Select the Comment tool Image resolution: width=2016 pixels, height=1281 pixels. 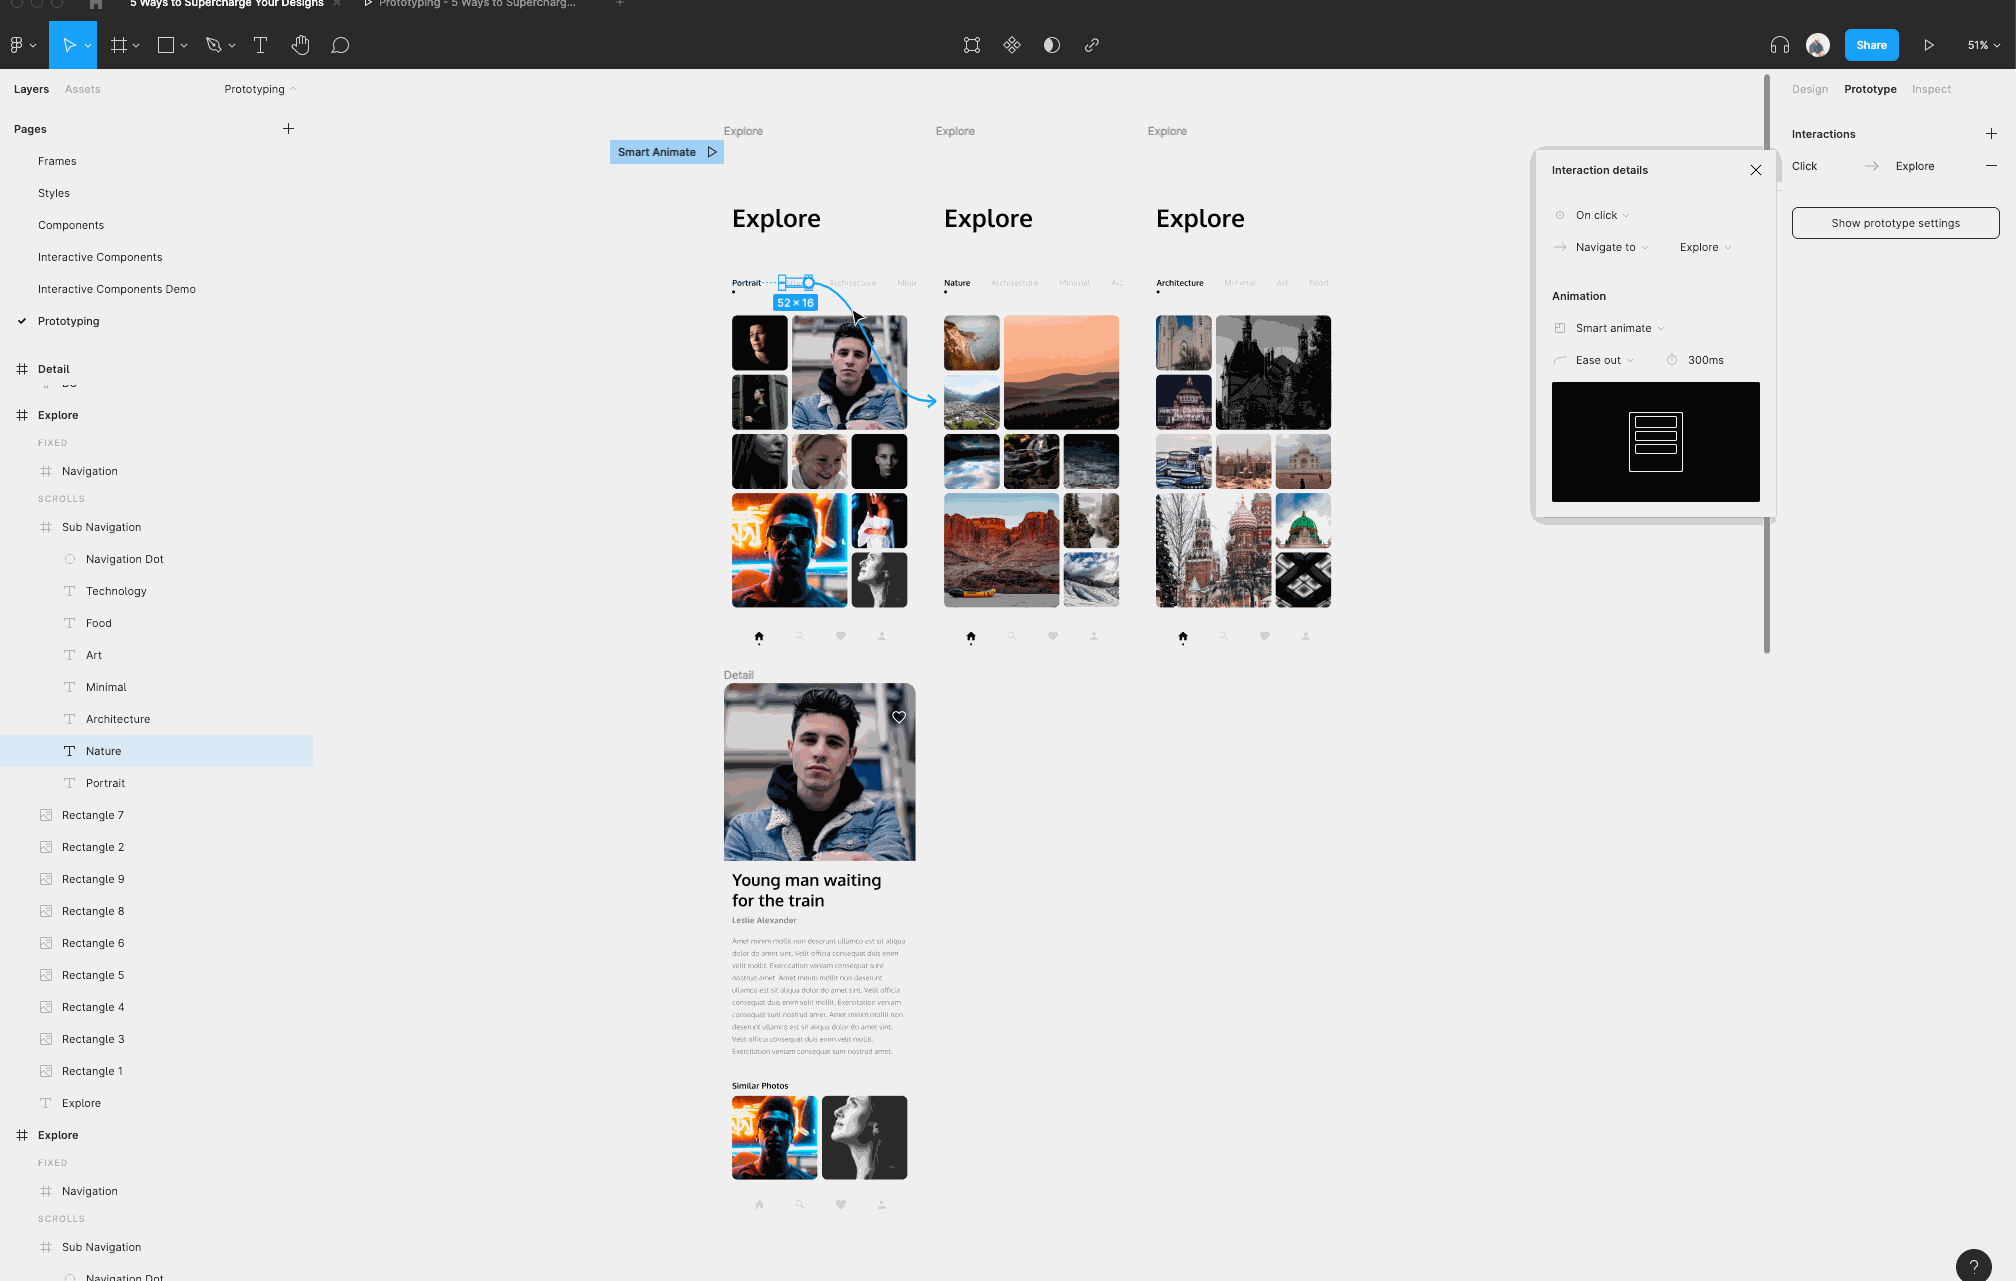pyautogui.click(x=340, y=45)
